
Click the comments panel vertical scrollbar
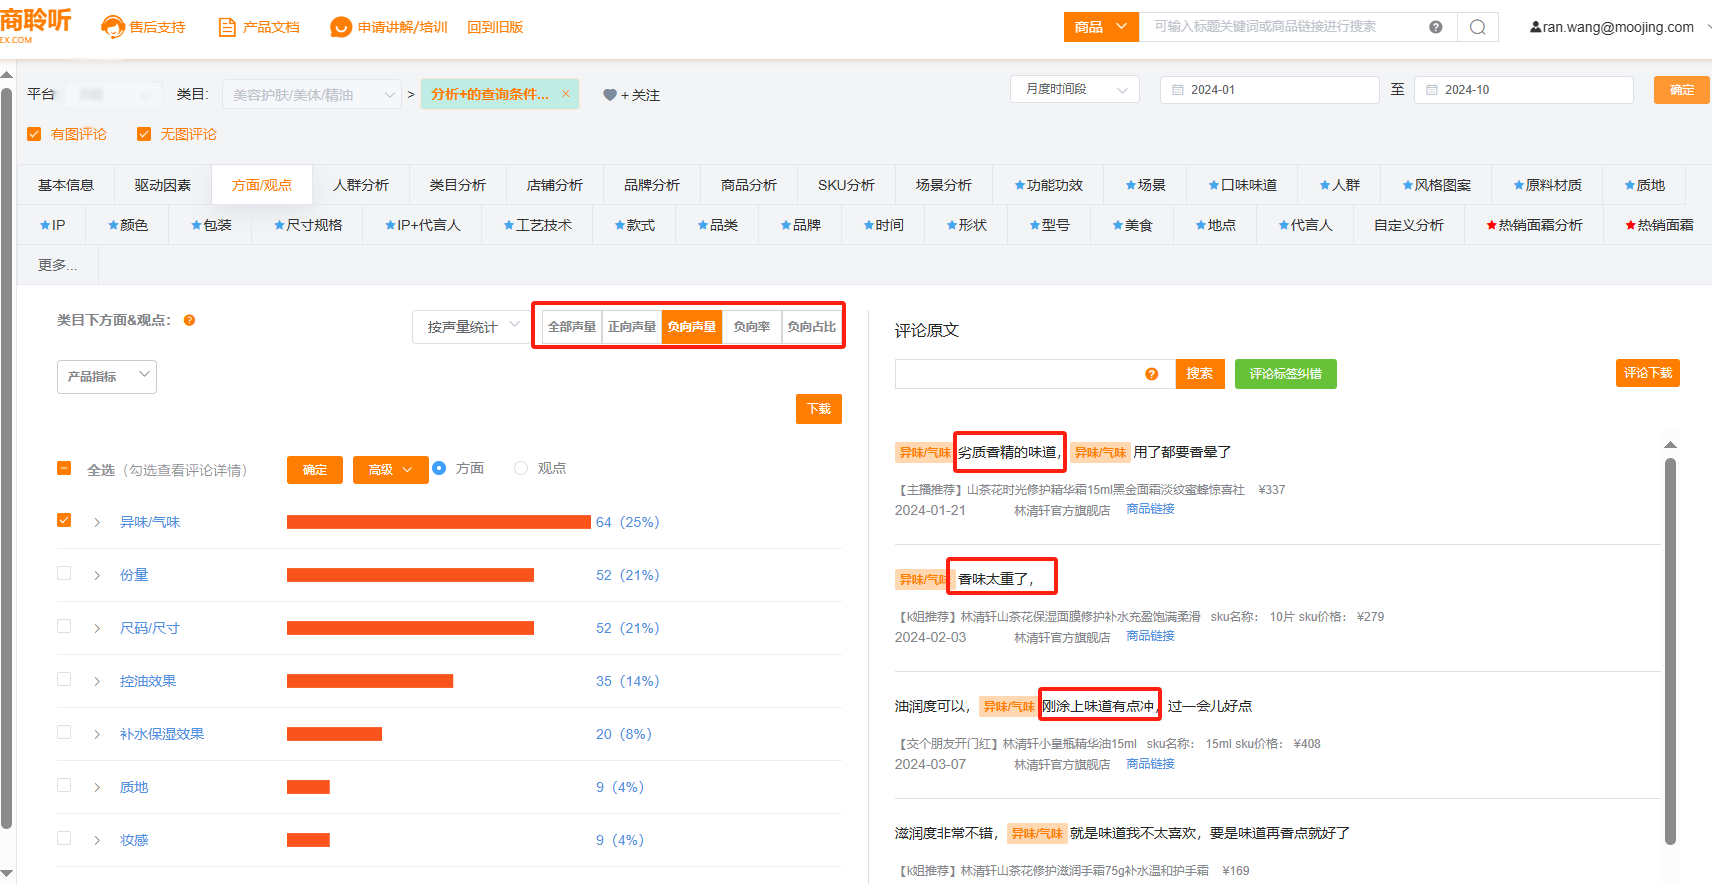[x=1670, y=650]
